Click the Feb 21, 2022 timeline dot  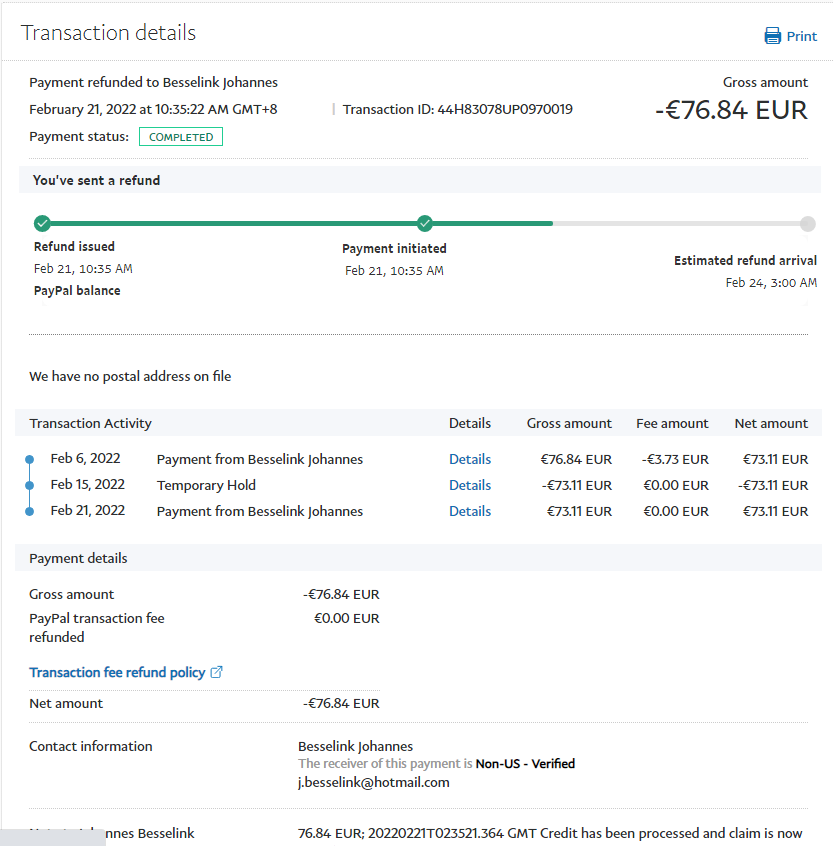[x=29, y=512]
